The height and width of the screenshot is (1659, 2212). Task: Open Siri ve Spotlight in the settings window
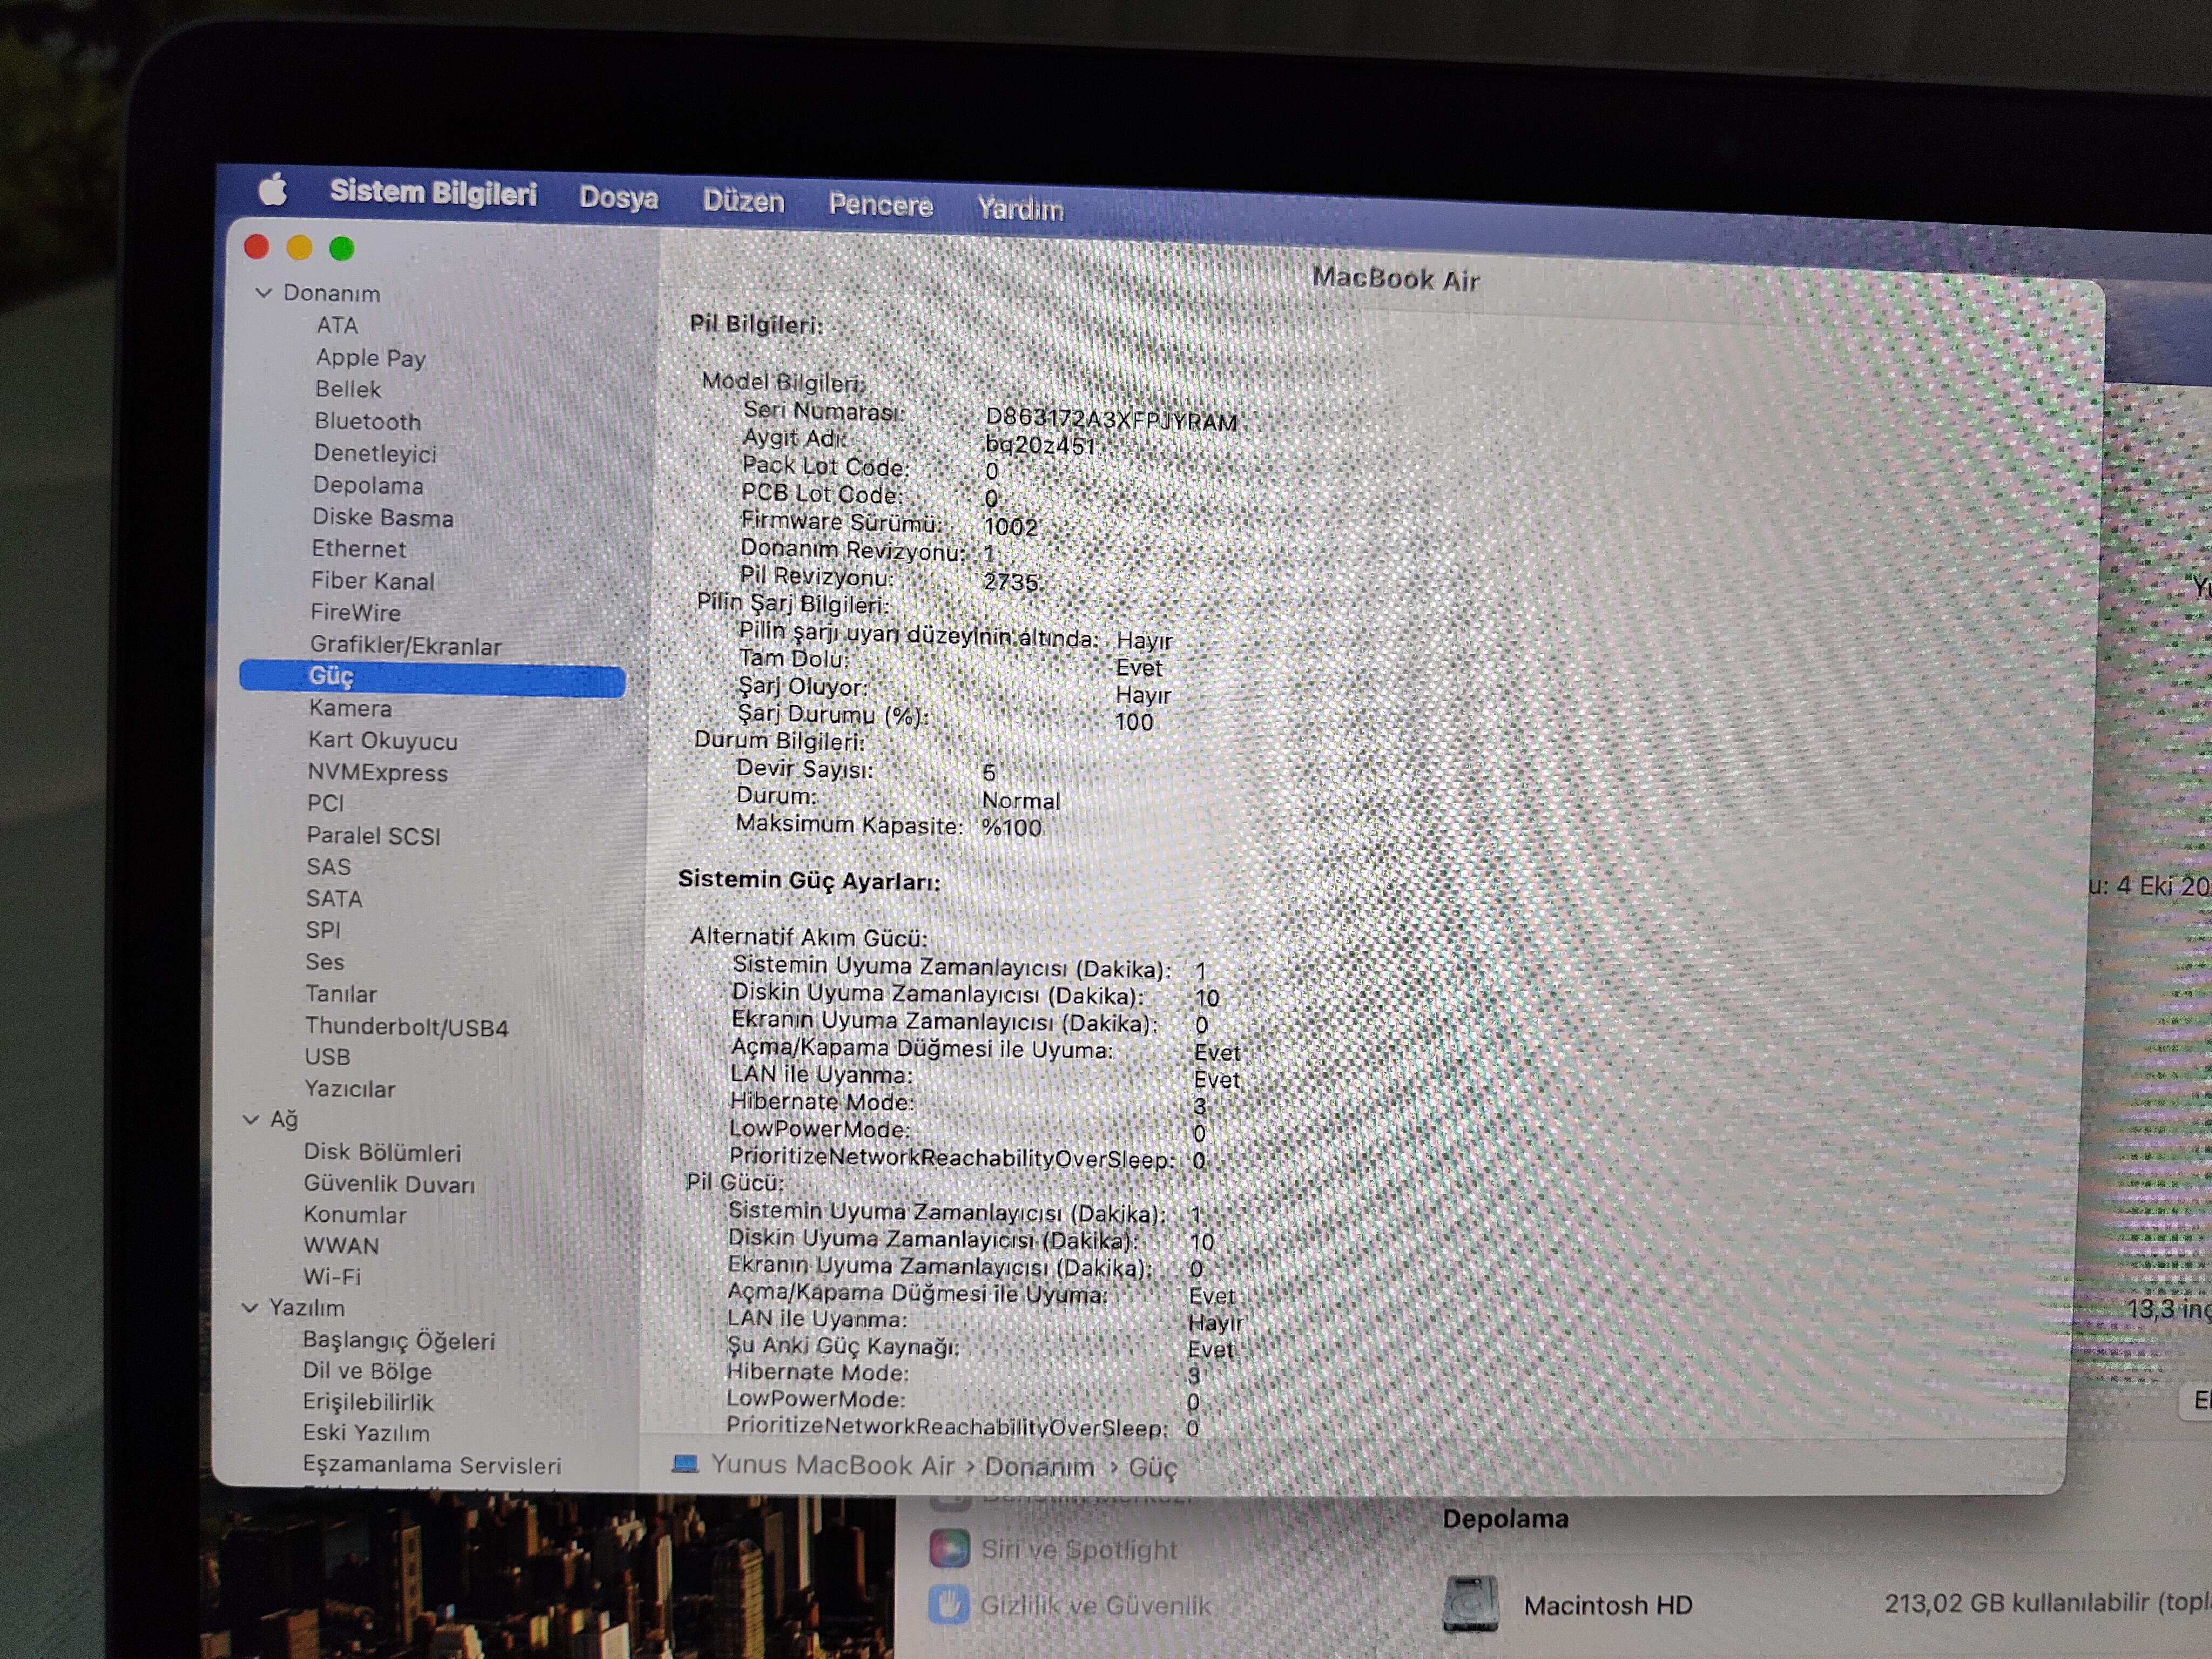(1079, 1549)
